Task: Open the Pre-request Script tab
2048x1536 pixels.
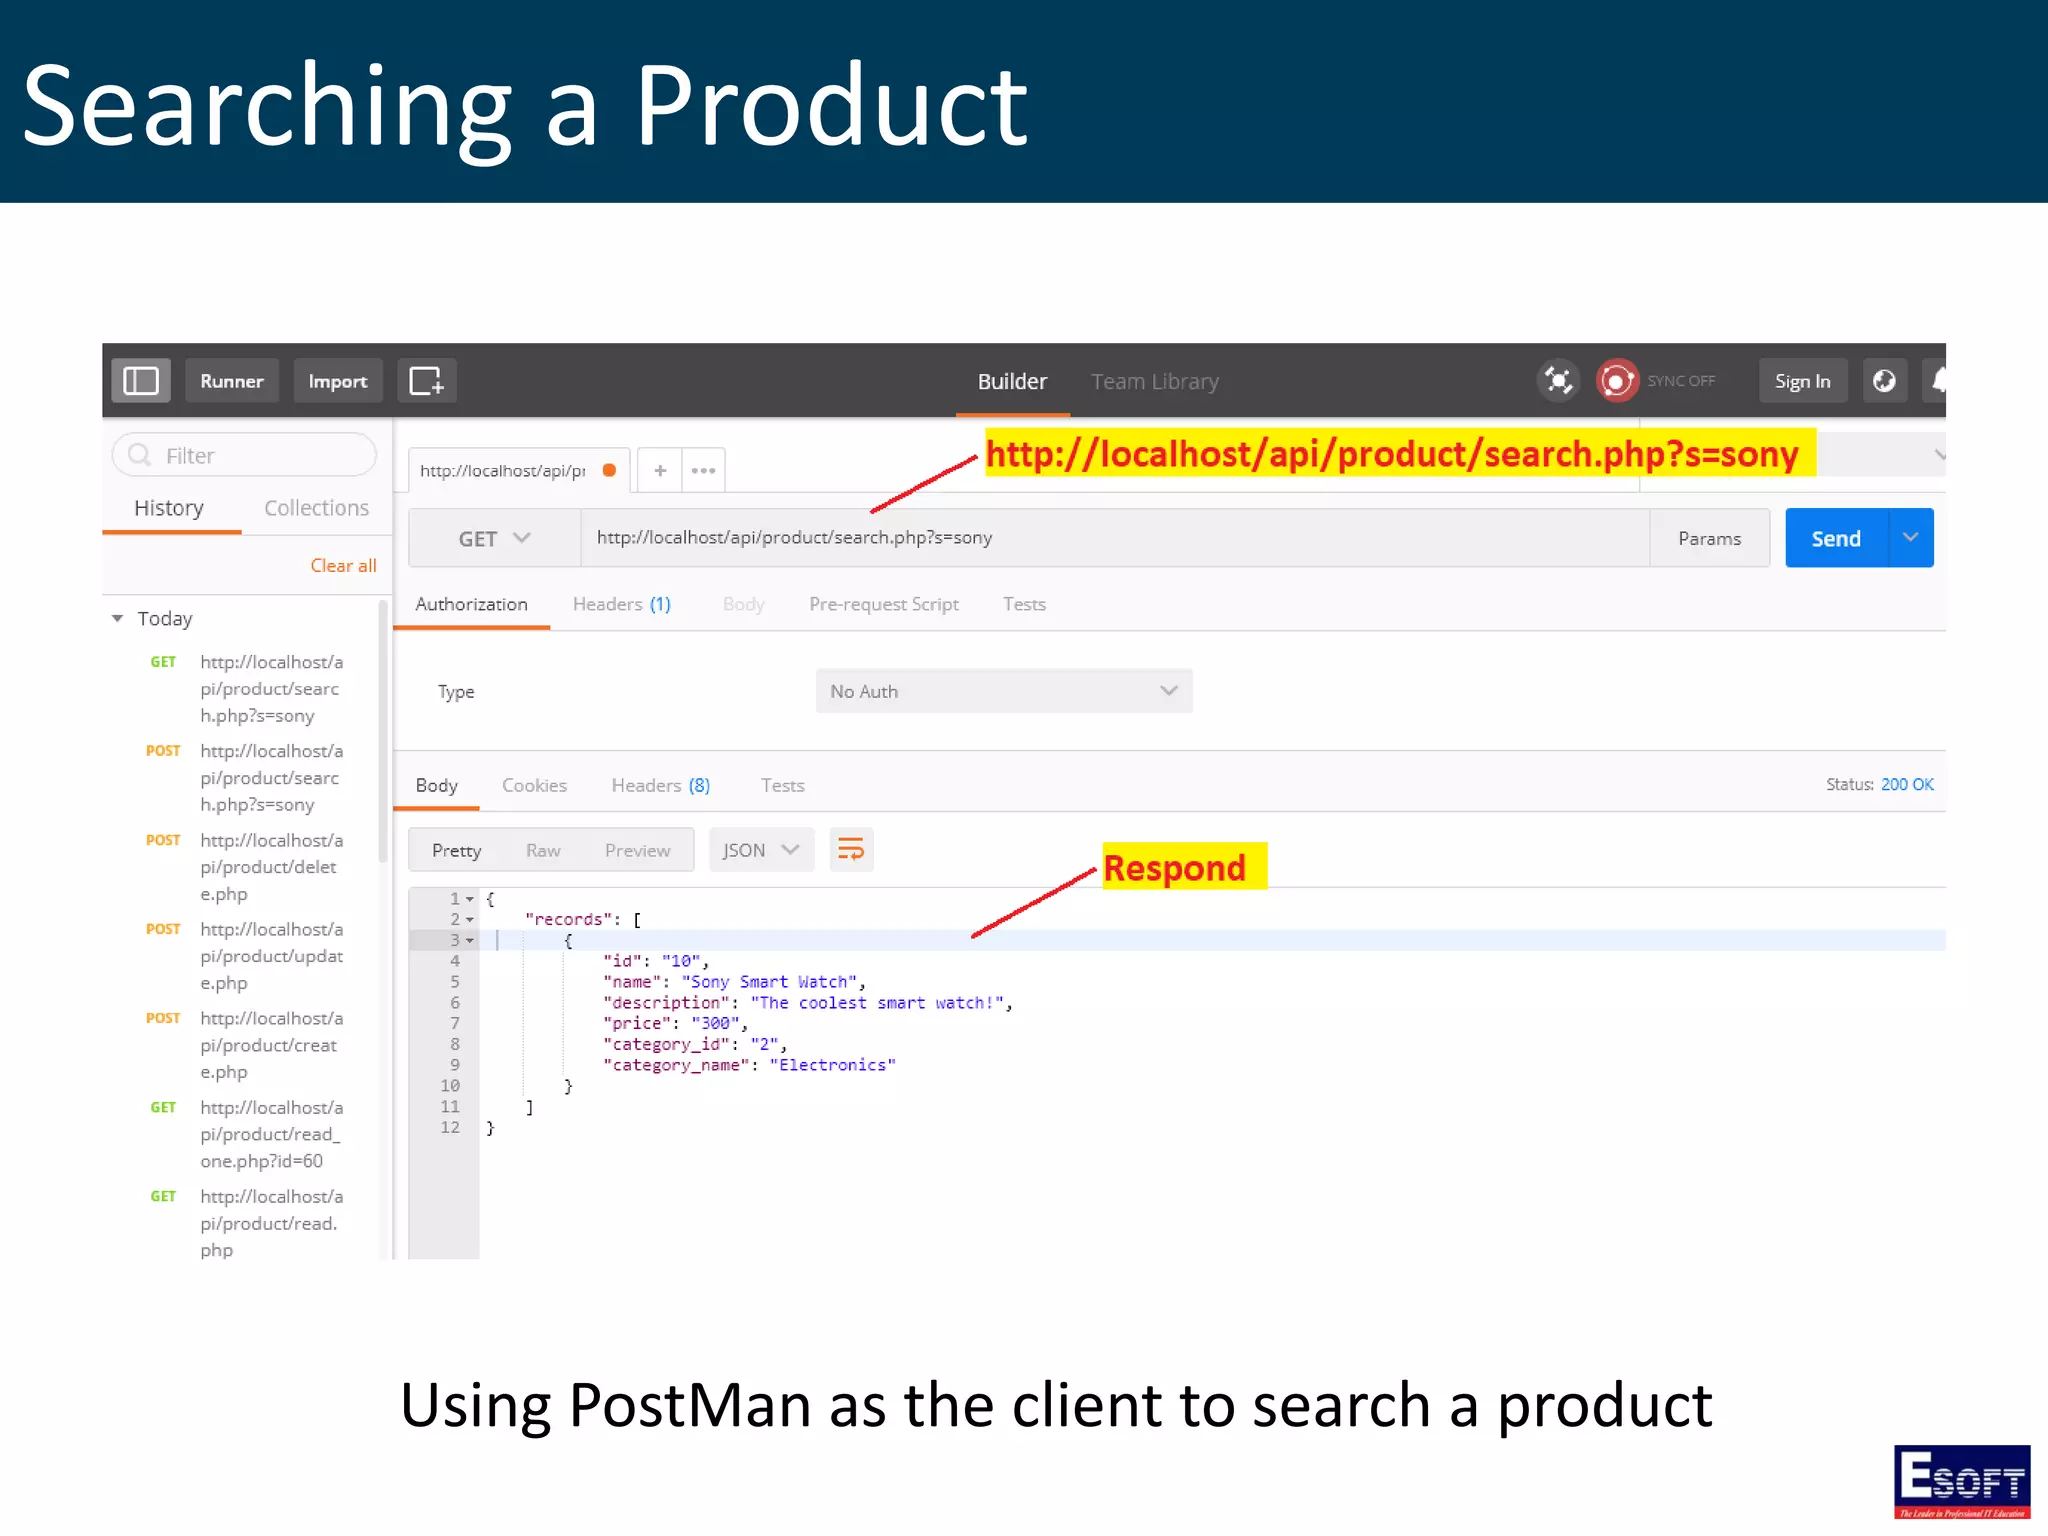Action: (884, 604)
